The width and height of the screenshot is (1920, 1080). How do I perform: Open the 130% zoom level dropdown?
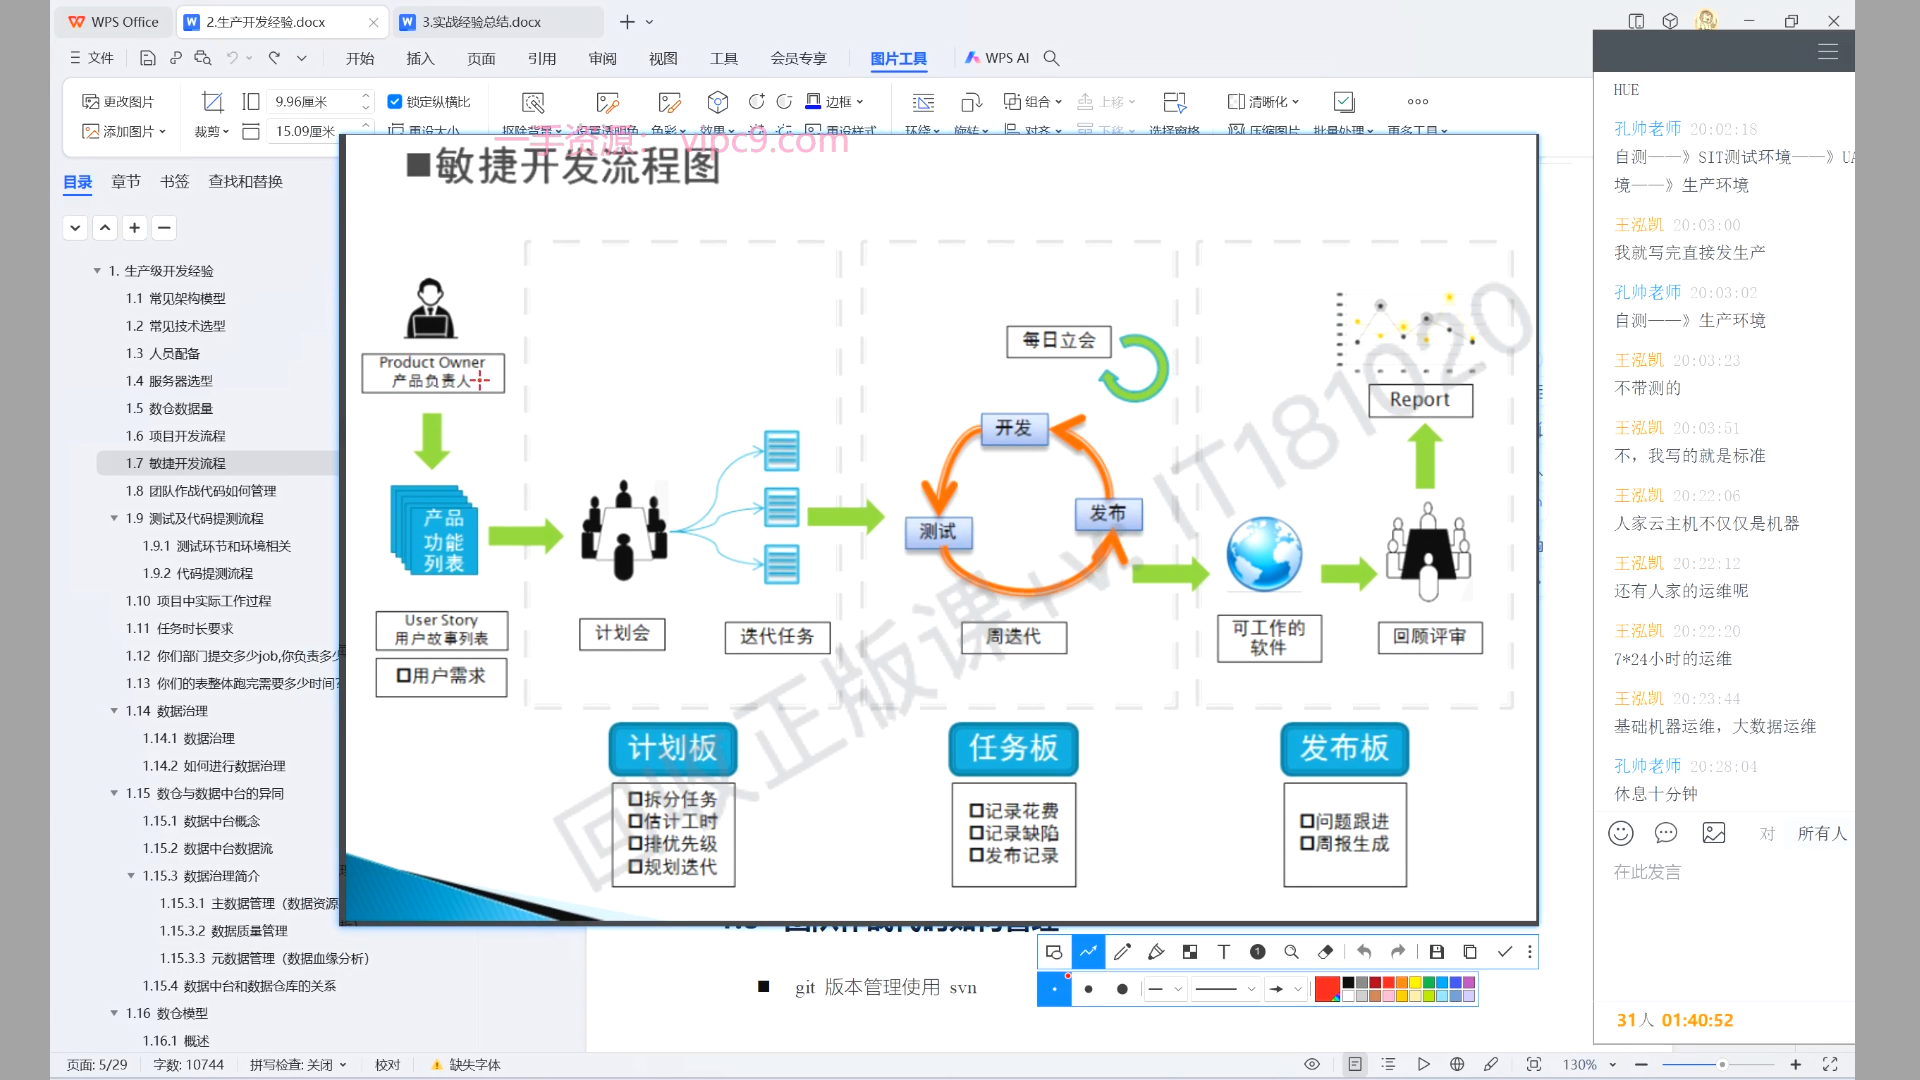[1613, 1065]
